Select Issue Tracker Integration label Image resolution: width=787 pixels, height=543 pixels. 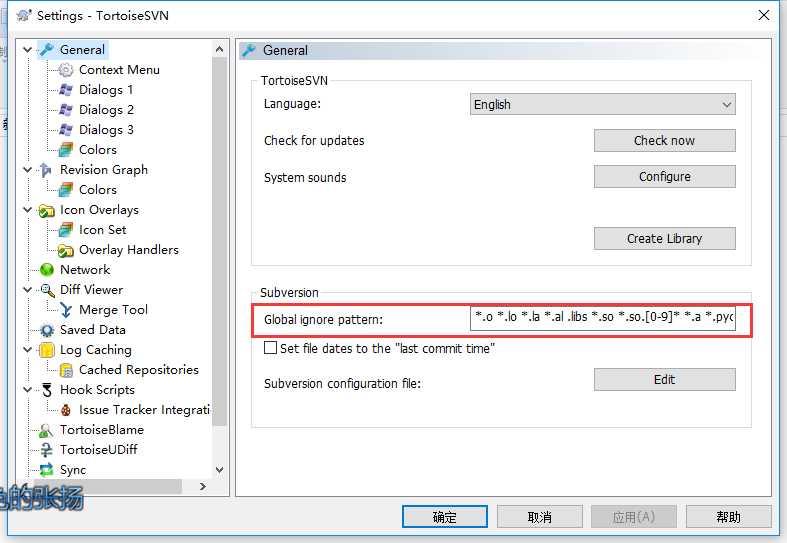(x=145, y=410)
